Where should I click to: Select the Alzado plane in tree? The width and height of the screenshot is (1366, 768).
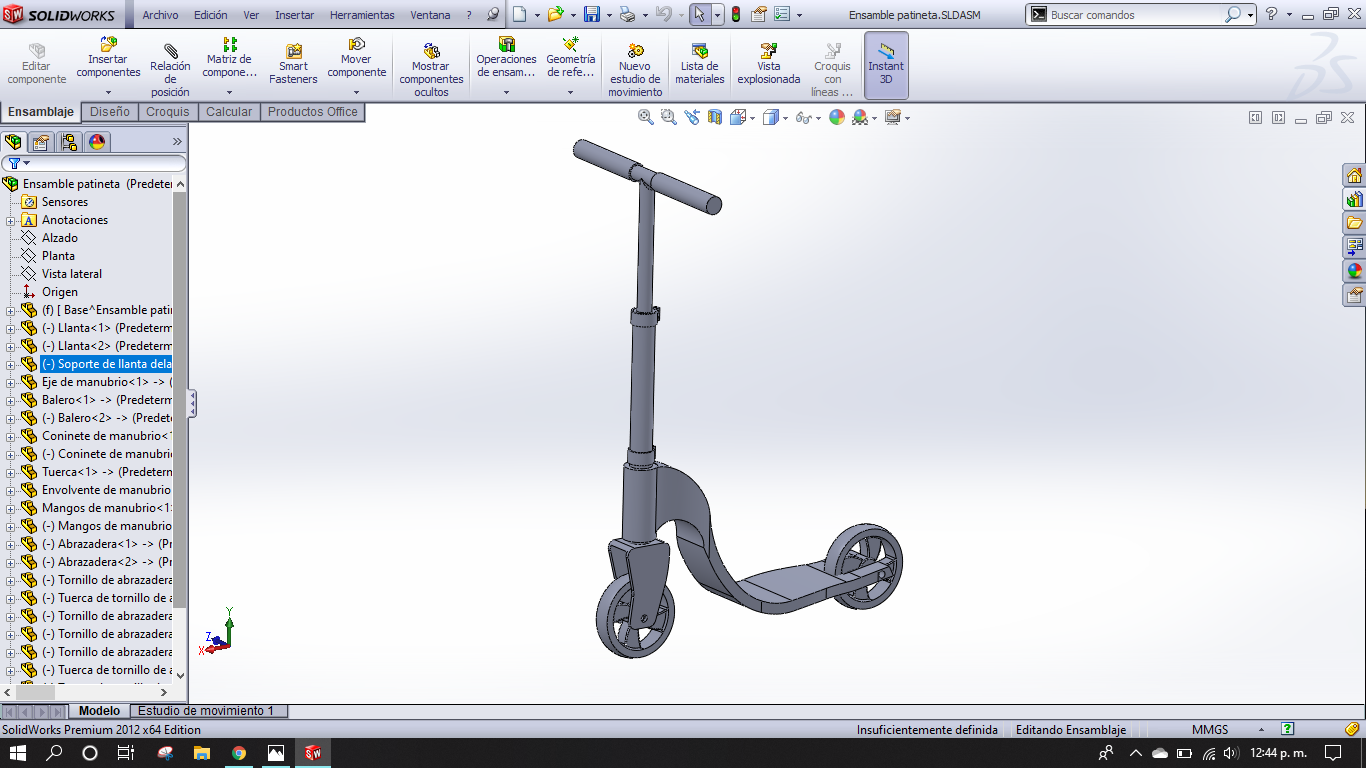[59, 238]
